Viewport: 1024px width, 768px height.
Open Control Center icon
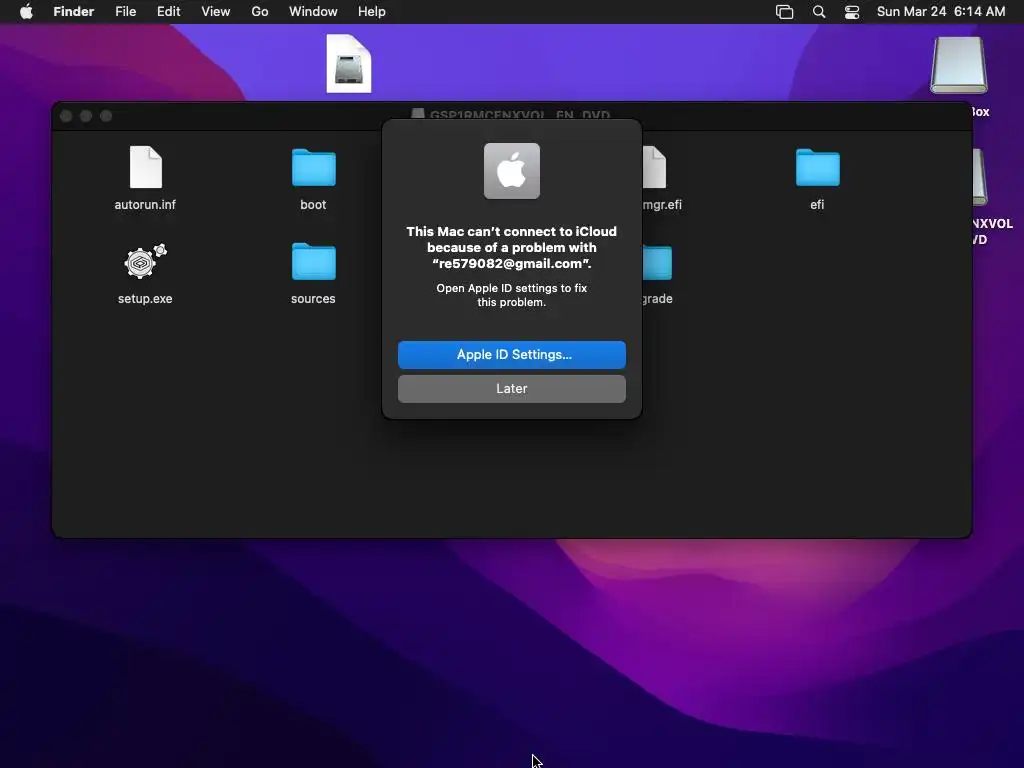[852, 12]
